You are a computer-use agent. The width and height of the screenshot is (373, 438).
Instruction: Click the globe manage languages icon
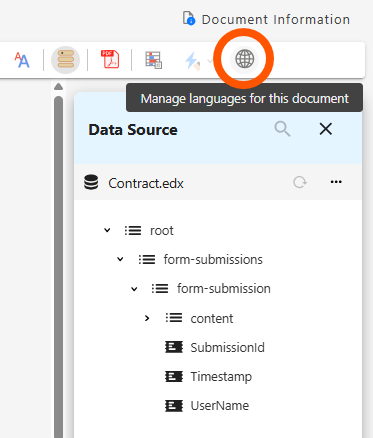(x=245, y=59)
